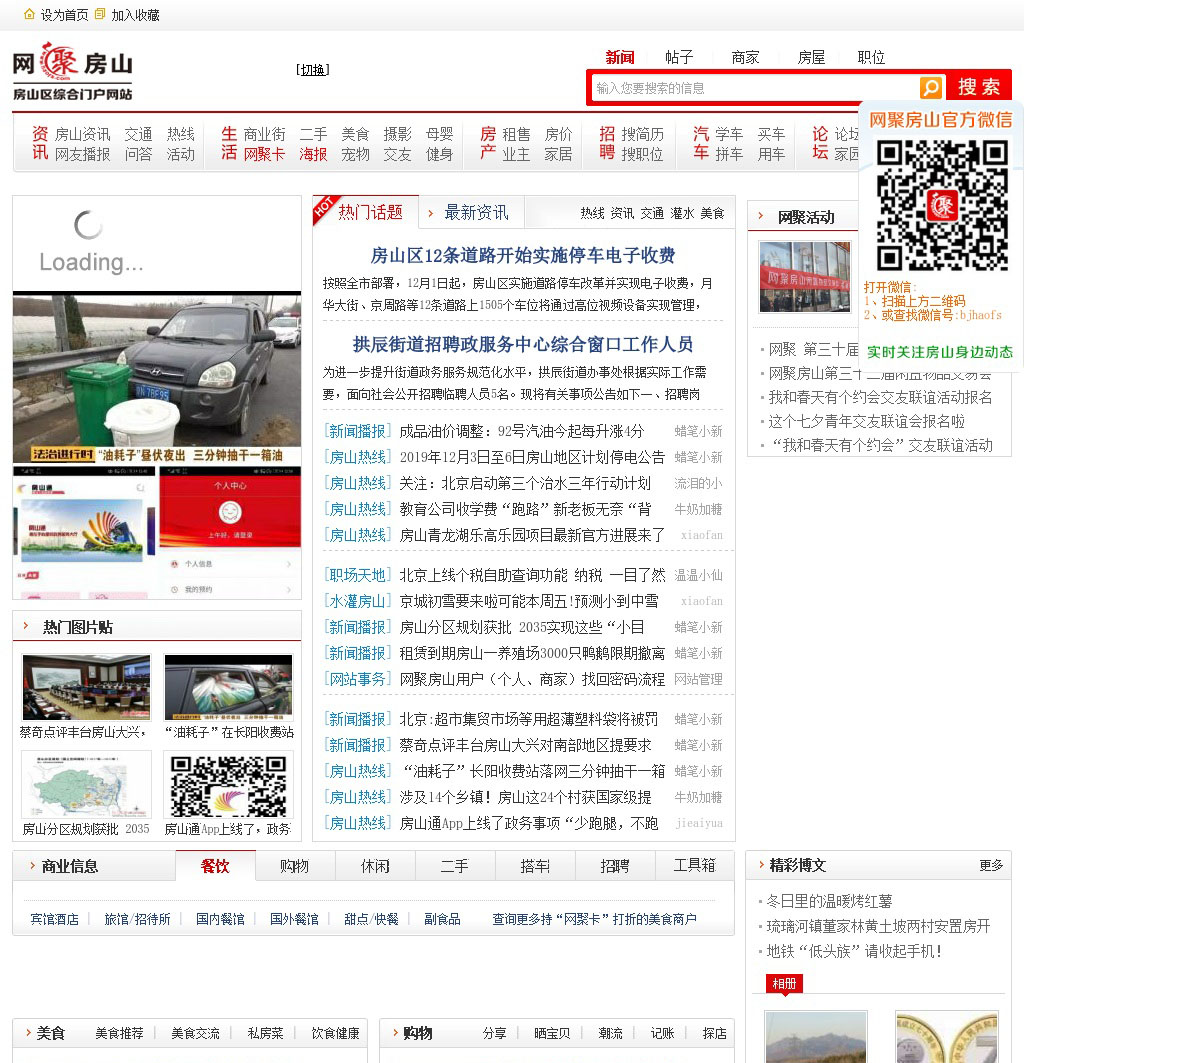
Task: Click the red 相册 tag icon
Action: point(785,984)
